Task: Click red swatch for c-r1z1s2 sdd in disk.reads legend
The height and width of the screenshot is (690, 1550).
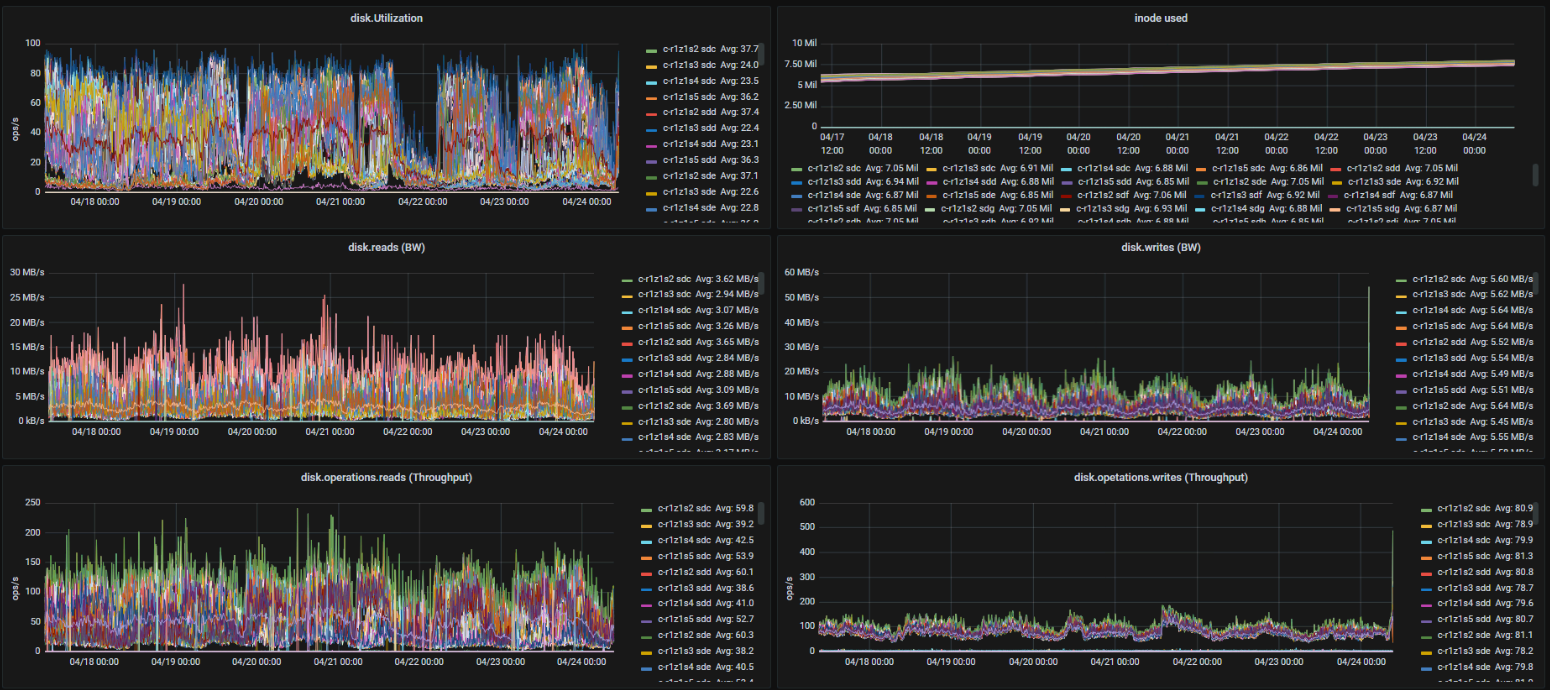Action: 628,342
